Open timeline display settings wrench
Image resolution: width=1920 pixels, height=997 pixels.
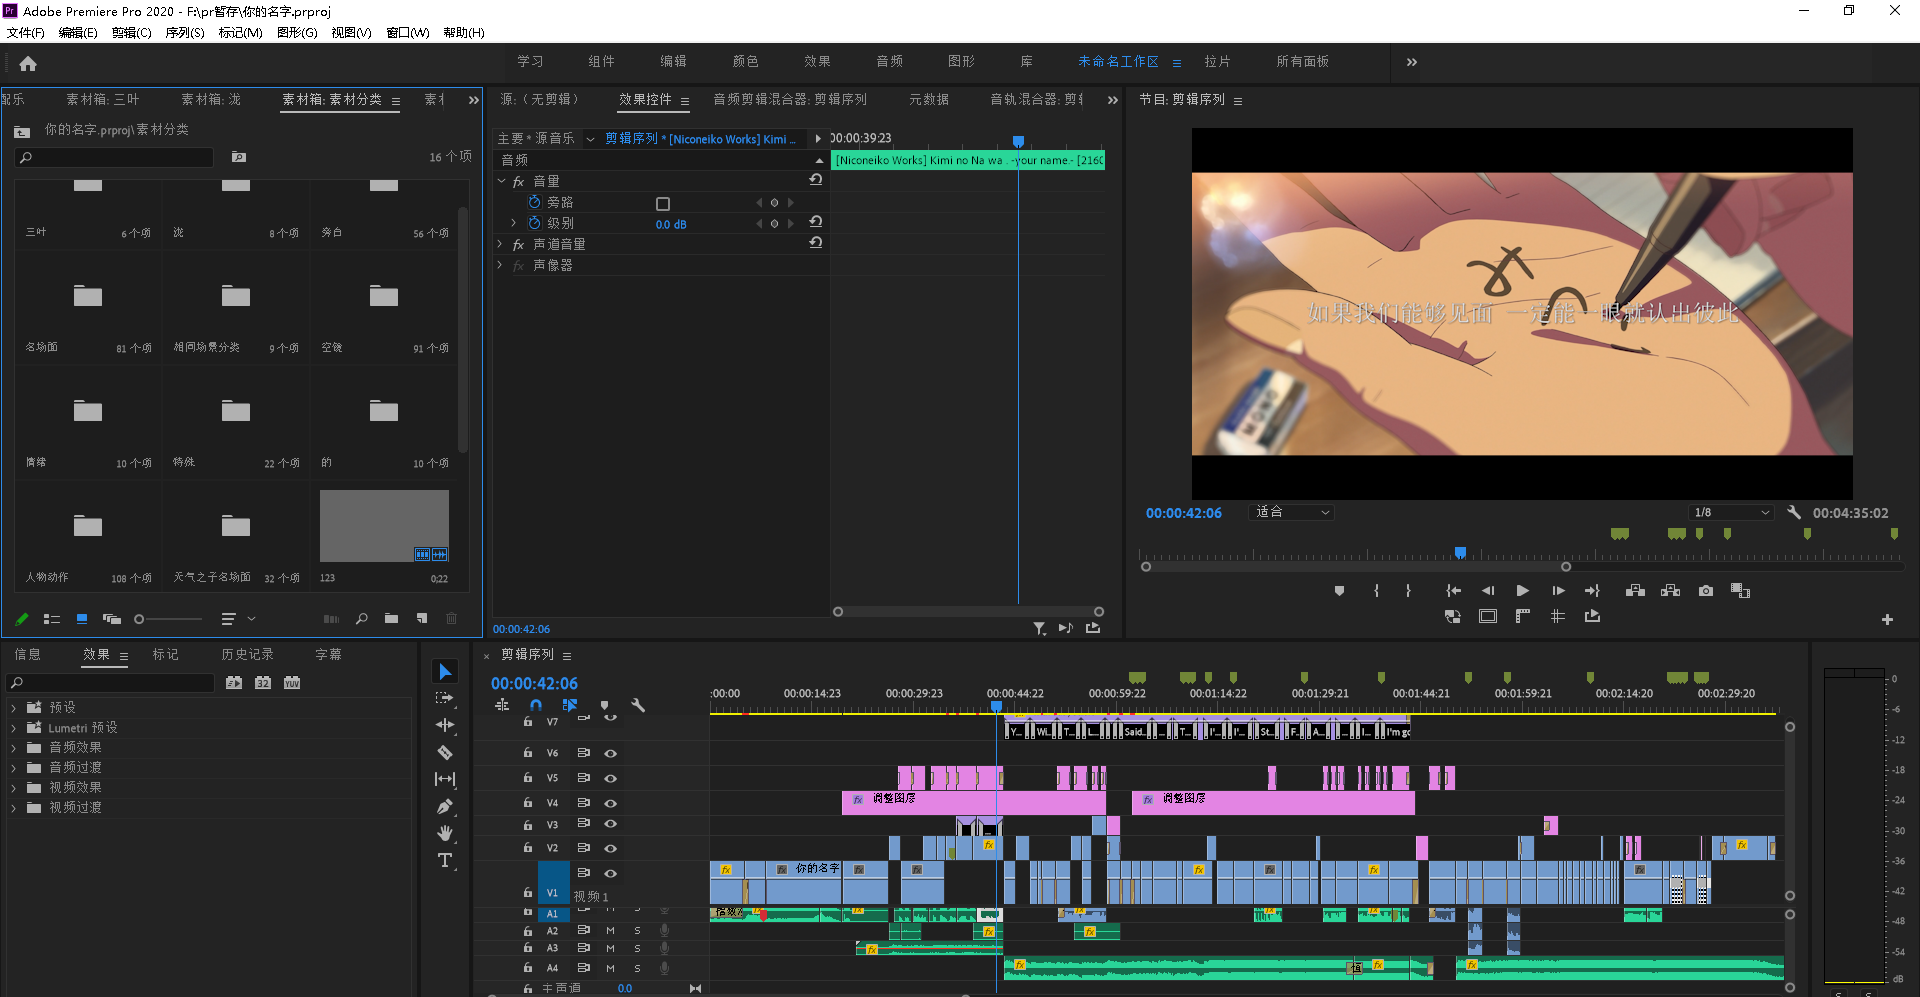[638, 705]
